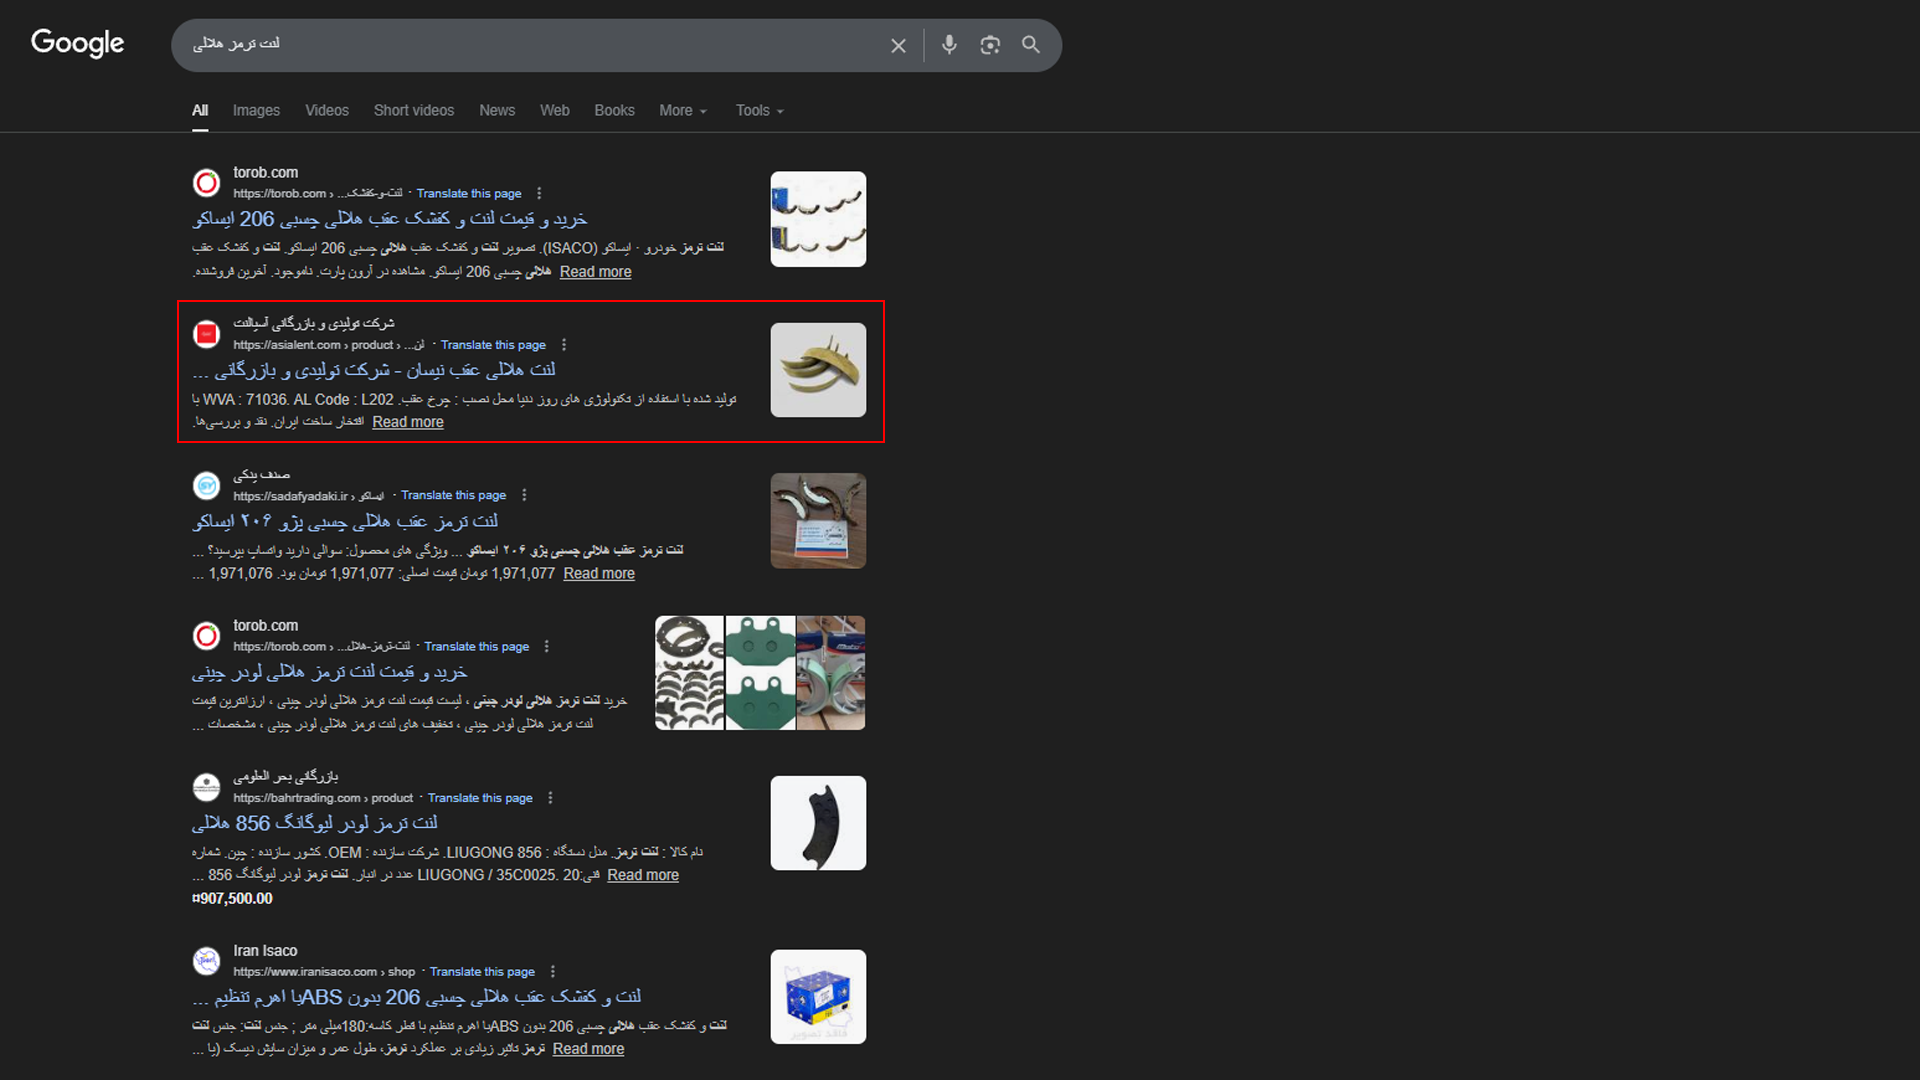Expand the More dropdown menu

[x=683, y=110]
